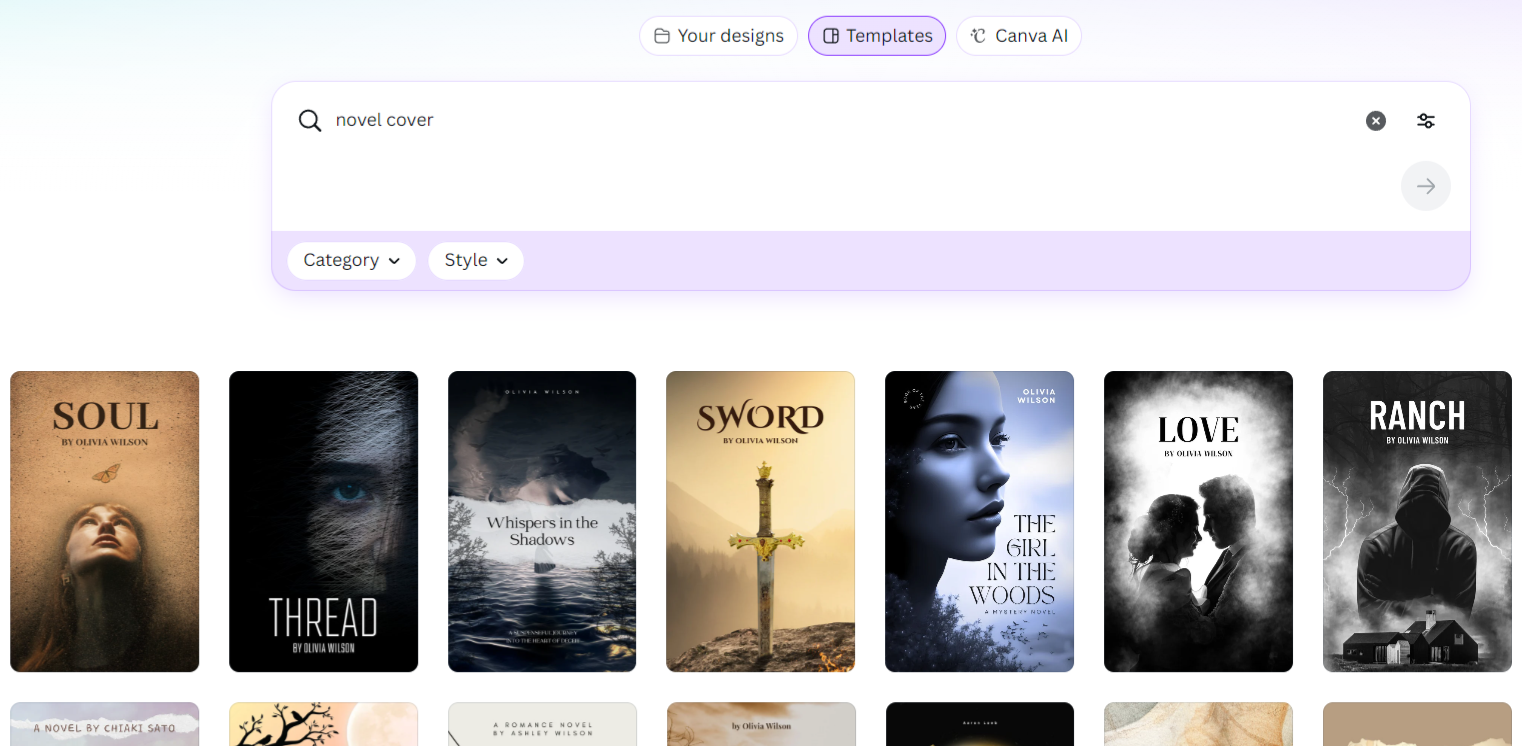This screenshot has width=1522, height=746.
Task: Switch to the Templates tab
Action: pos(876,36)
